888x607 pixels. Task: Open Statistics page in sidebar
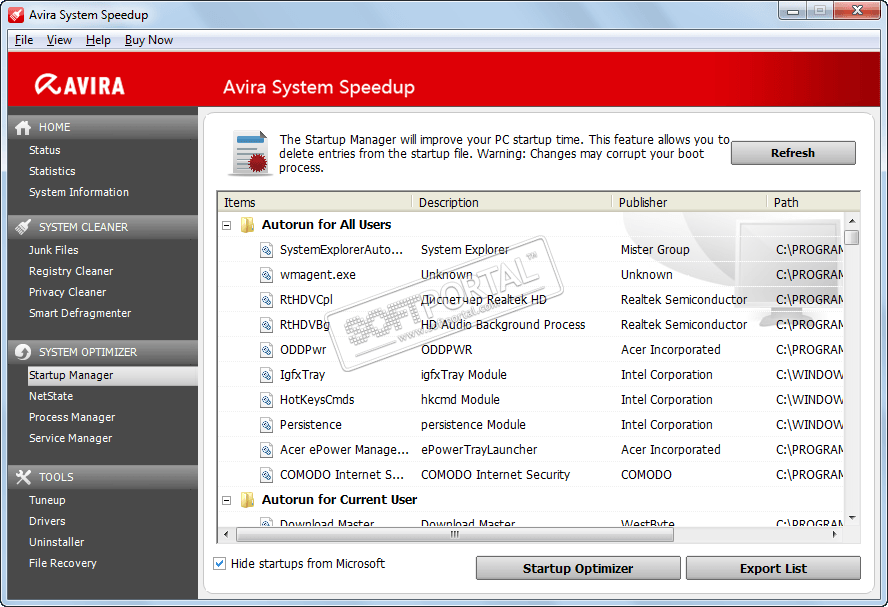point(52,171)
